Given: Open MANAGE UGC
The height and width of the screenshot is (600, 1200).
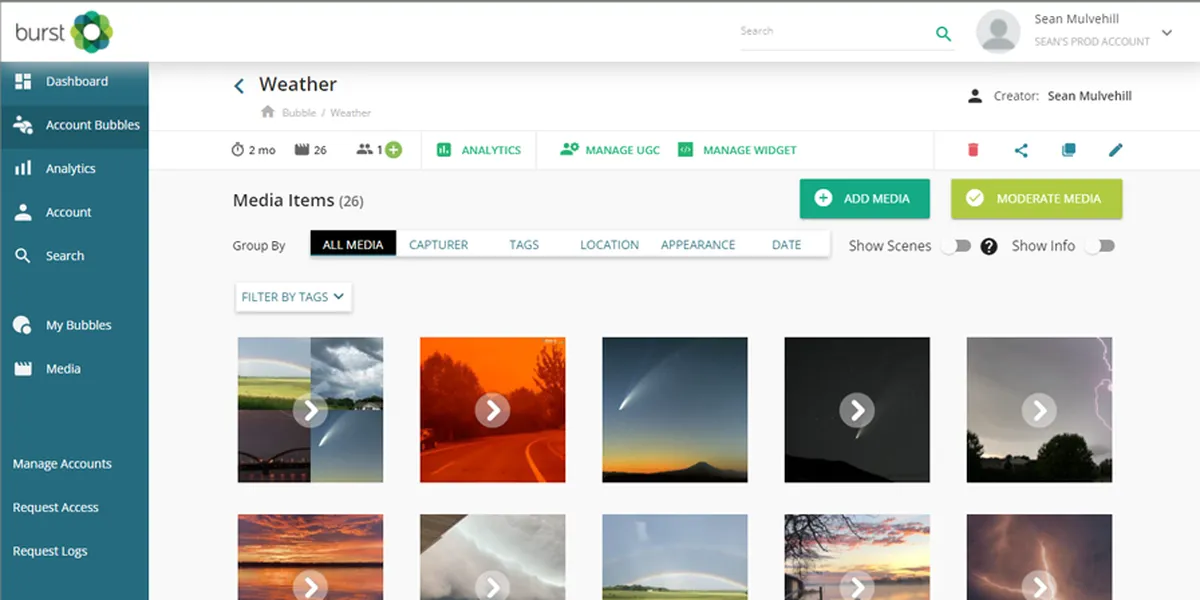Looking at the screenshot, I should [609, 150].
